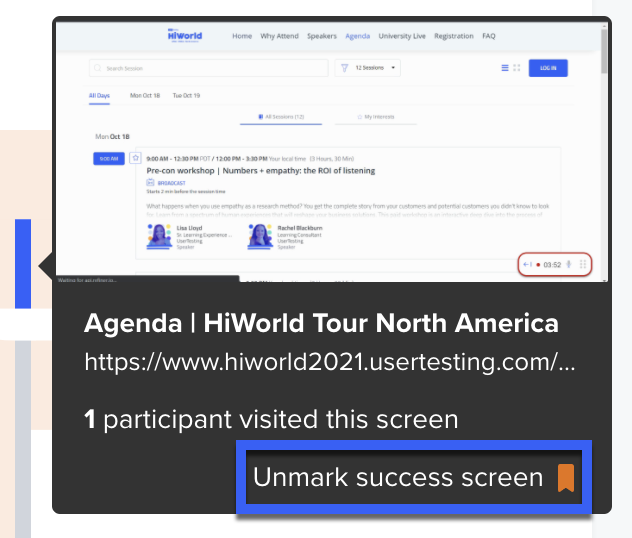Click Lisa Lloyd's avatar
This screenshot has height=538, width=632.
click(159, 237)
